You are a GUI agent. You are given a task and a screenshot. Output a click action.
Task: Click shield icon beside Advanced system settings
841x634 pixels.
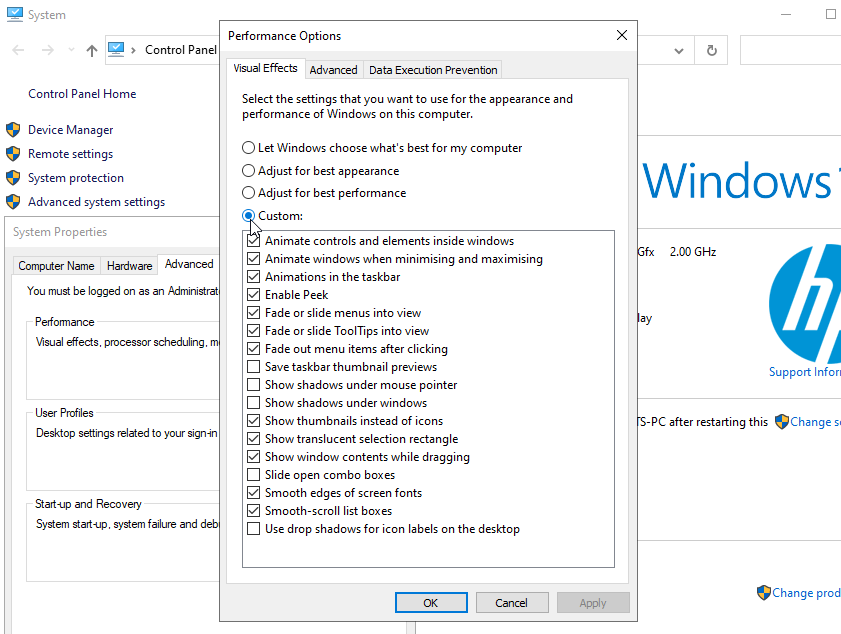point(13,202)
